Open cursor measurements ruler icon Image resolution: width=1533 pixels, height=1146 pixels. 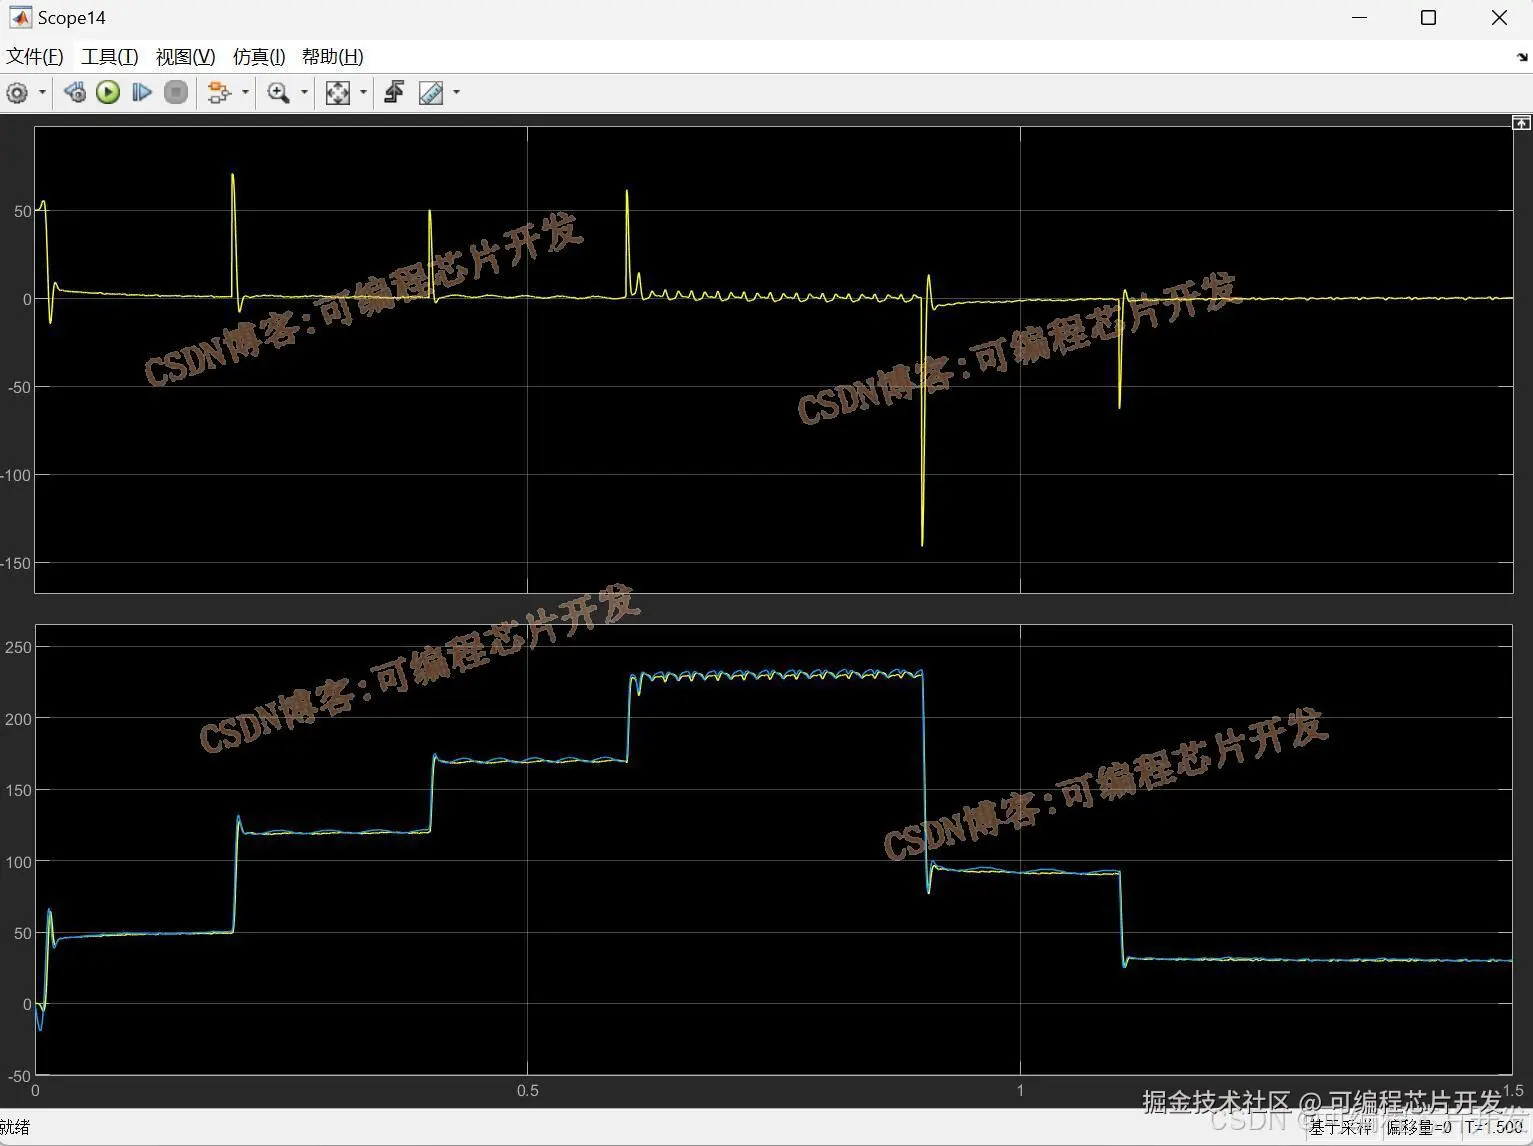(431, 93)
